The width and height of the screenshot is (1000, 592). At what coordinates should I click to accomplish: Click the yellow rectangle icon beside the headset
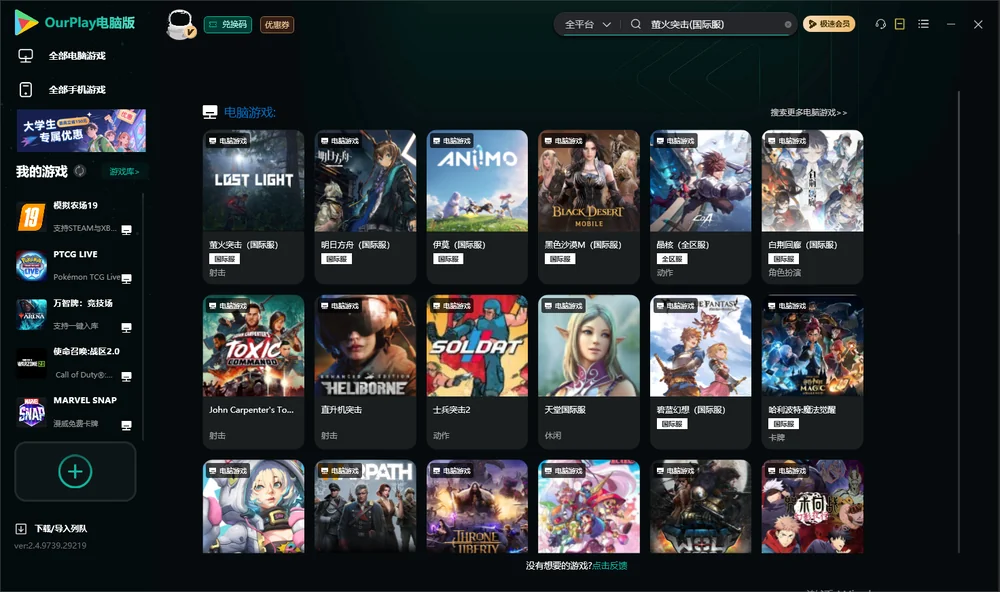(x=900, y=24)
